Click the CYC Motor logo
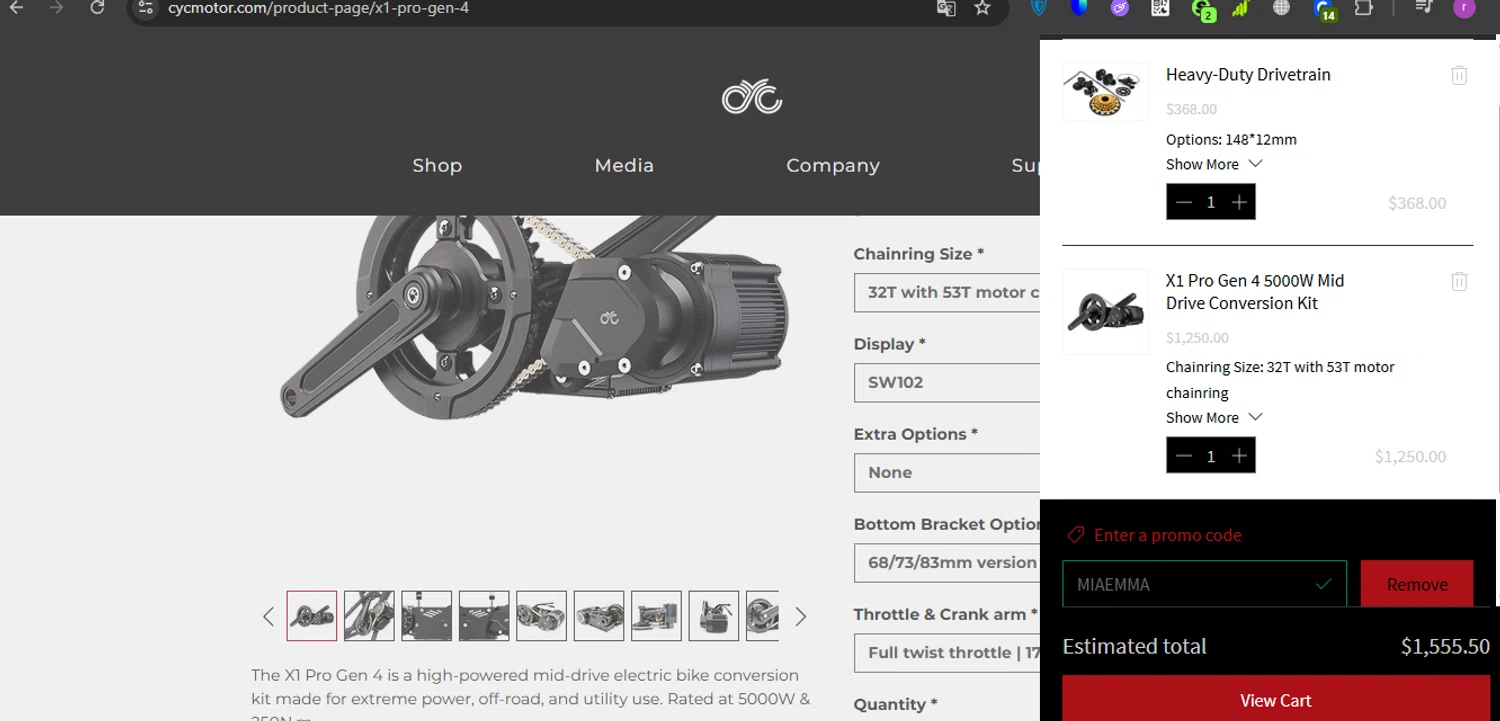The image size is (1500, 721). (x=752, y=97)
